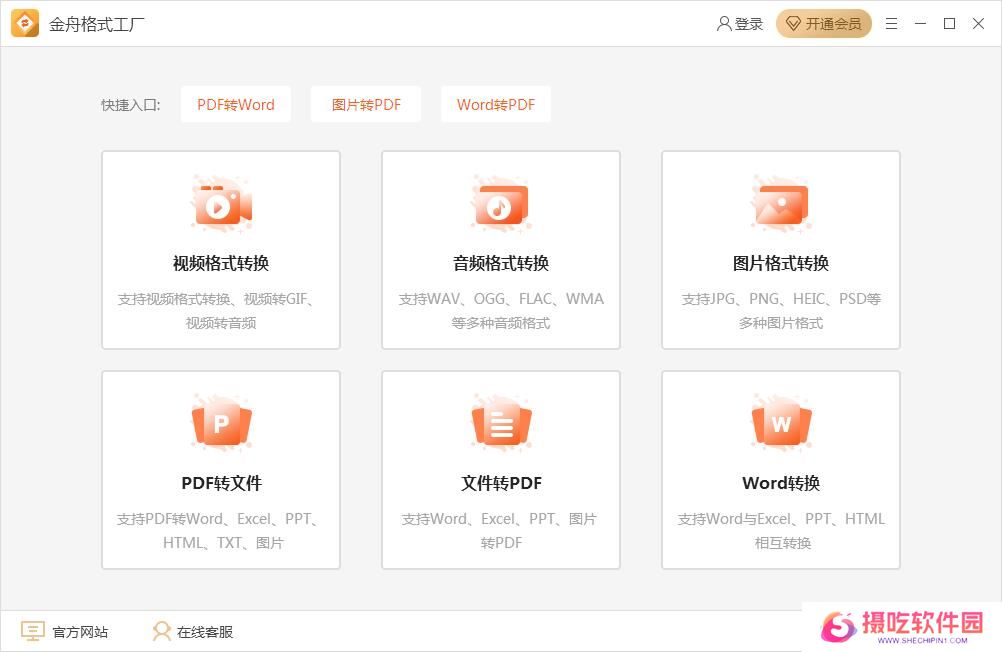Click description 支持PDF转Word、Excel、PPT
This screenshot has height=652, width=1002.
pyautogui.click(x=217, y=519)
